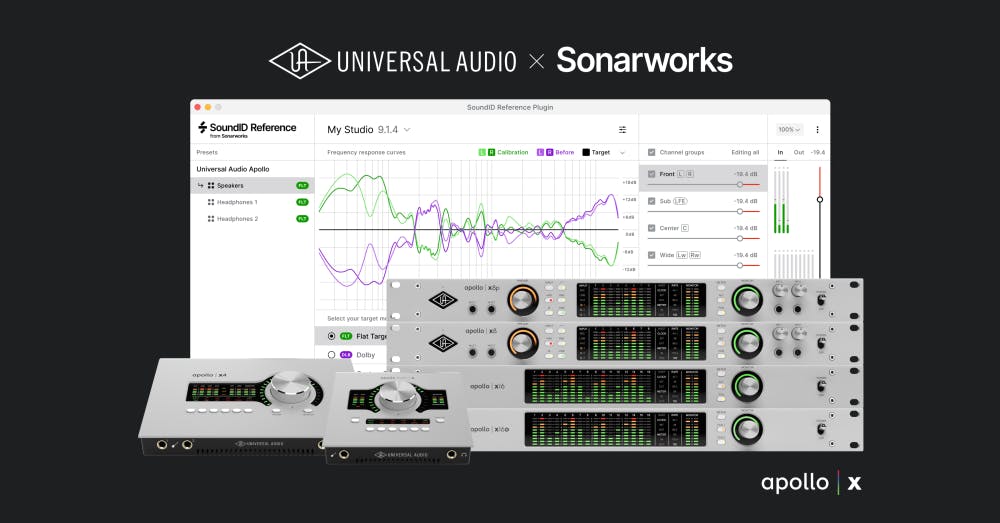Switch to the Out meter tab
1000x523 pixels.
click(798, 152)
